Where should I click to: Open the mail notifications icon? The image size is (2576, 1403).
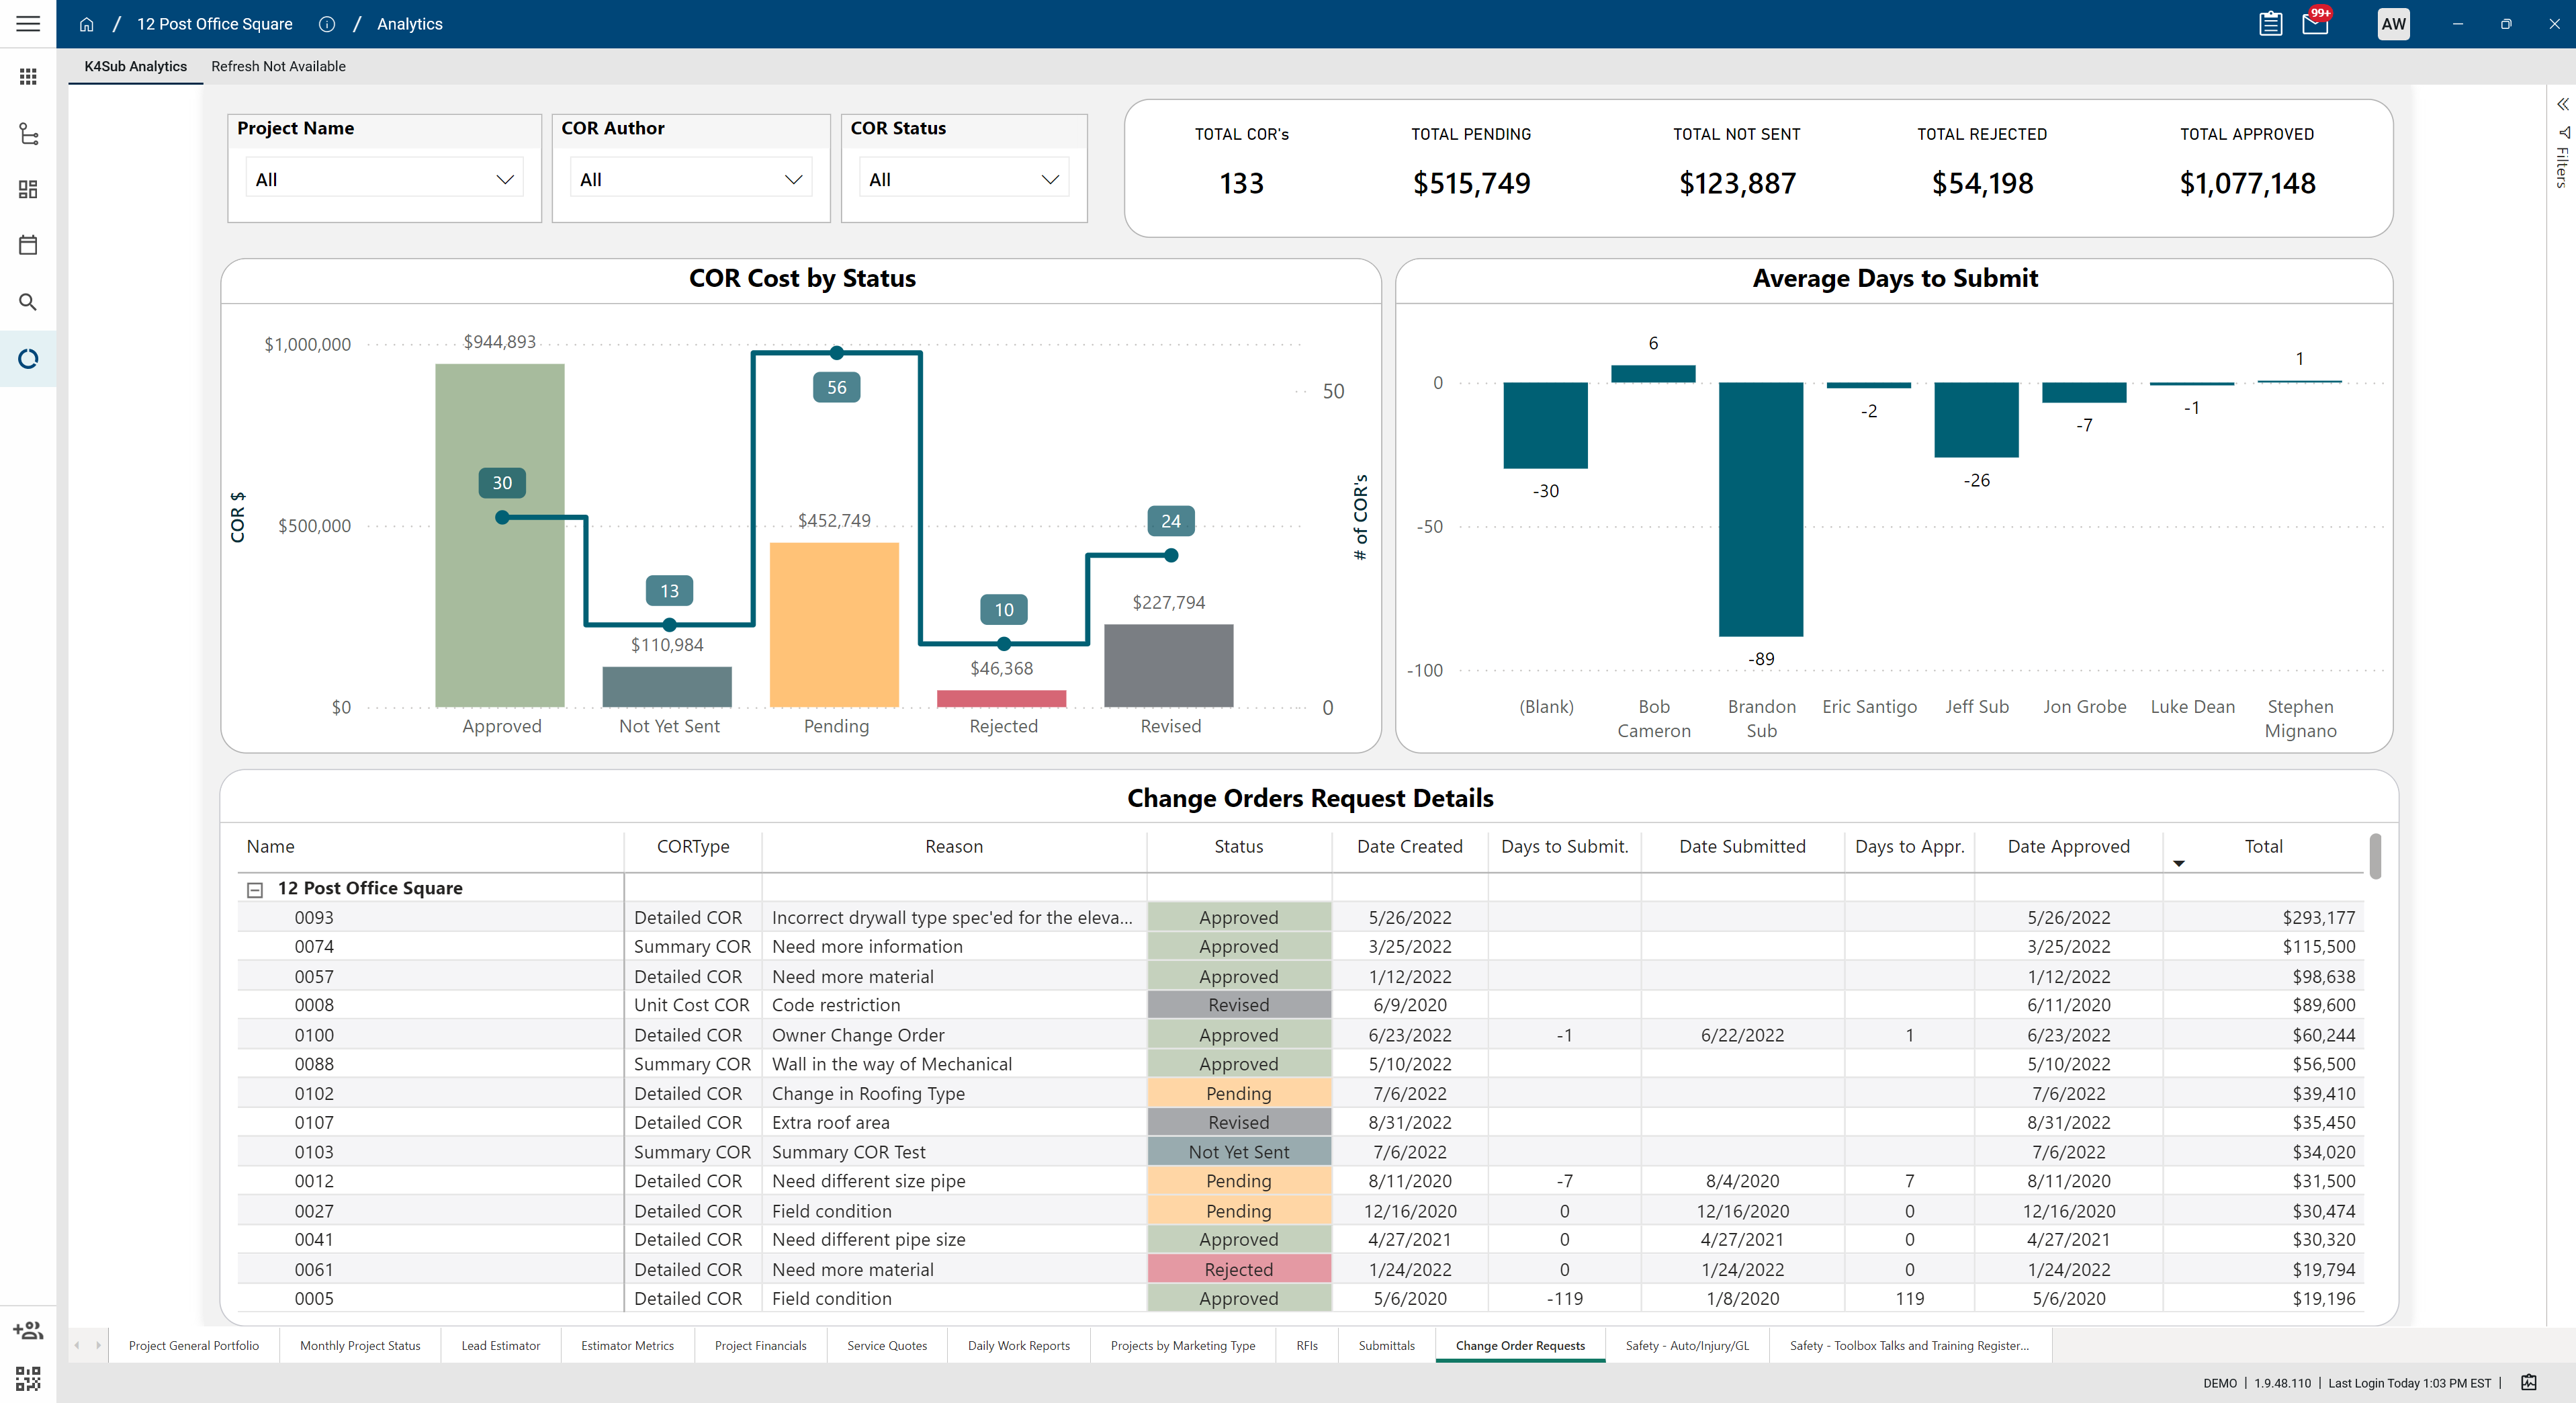point(2316,24)
